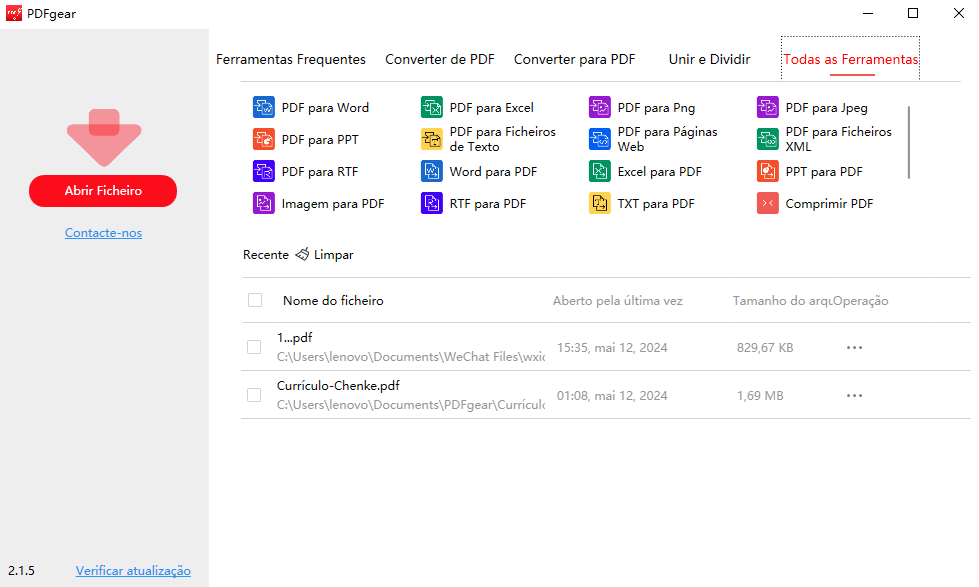Tick the checkbox for Currículo-Chenke.pdf

(x=254, y=395)
